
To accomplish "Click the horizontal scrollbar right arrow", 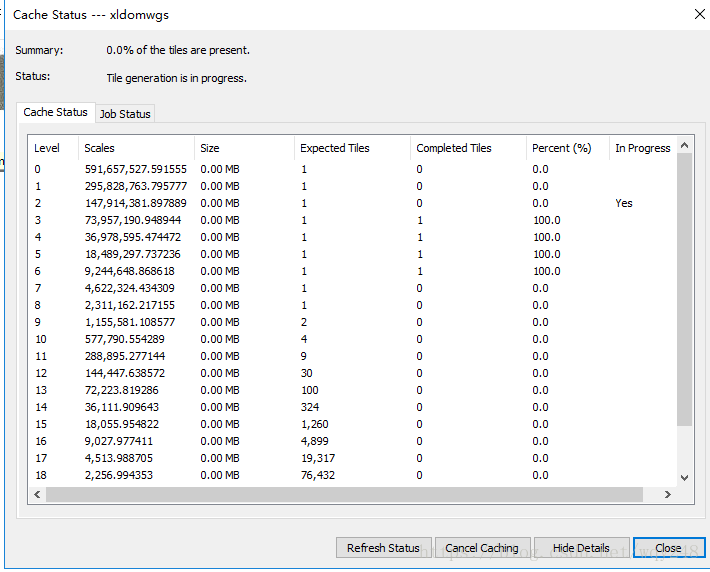I will (x=668, y=494).
